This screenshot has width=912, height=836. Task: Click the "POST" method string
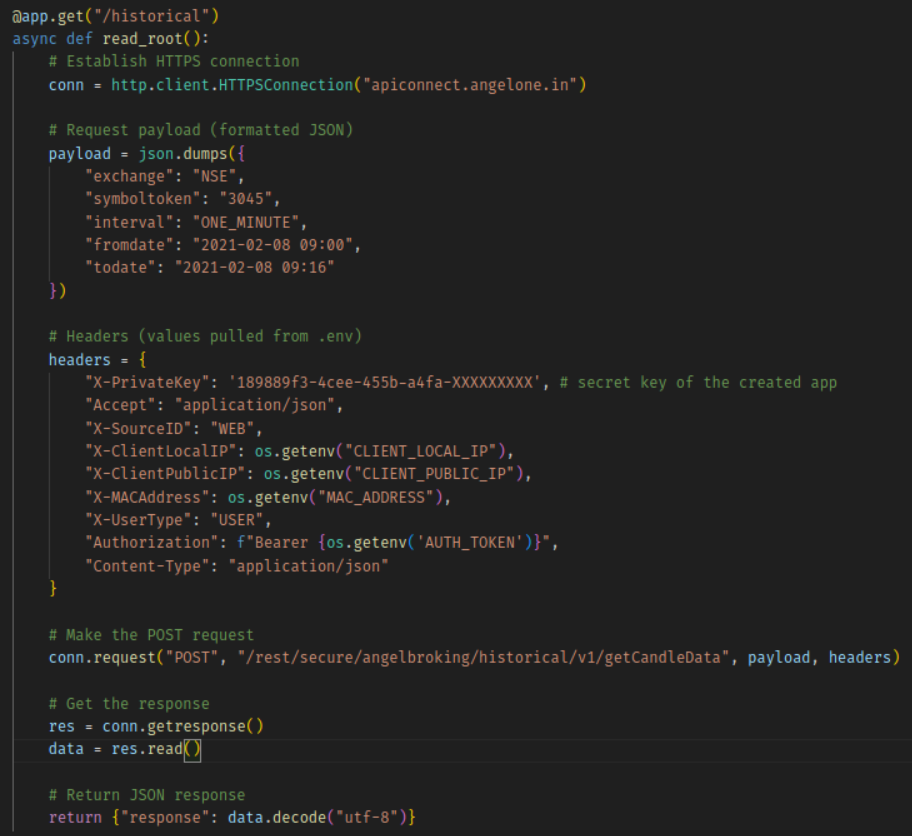click(192, 657)
